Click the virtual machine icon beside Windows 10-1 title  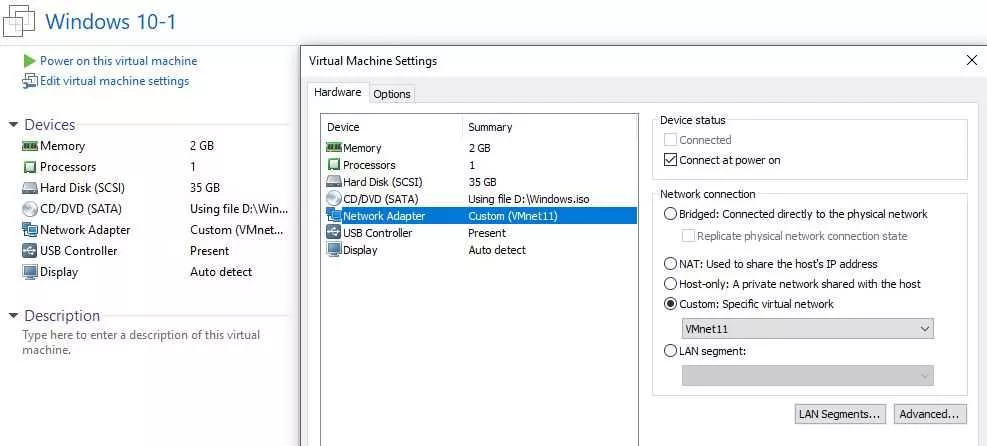18,20
